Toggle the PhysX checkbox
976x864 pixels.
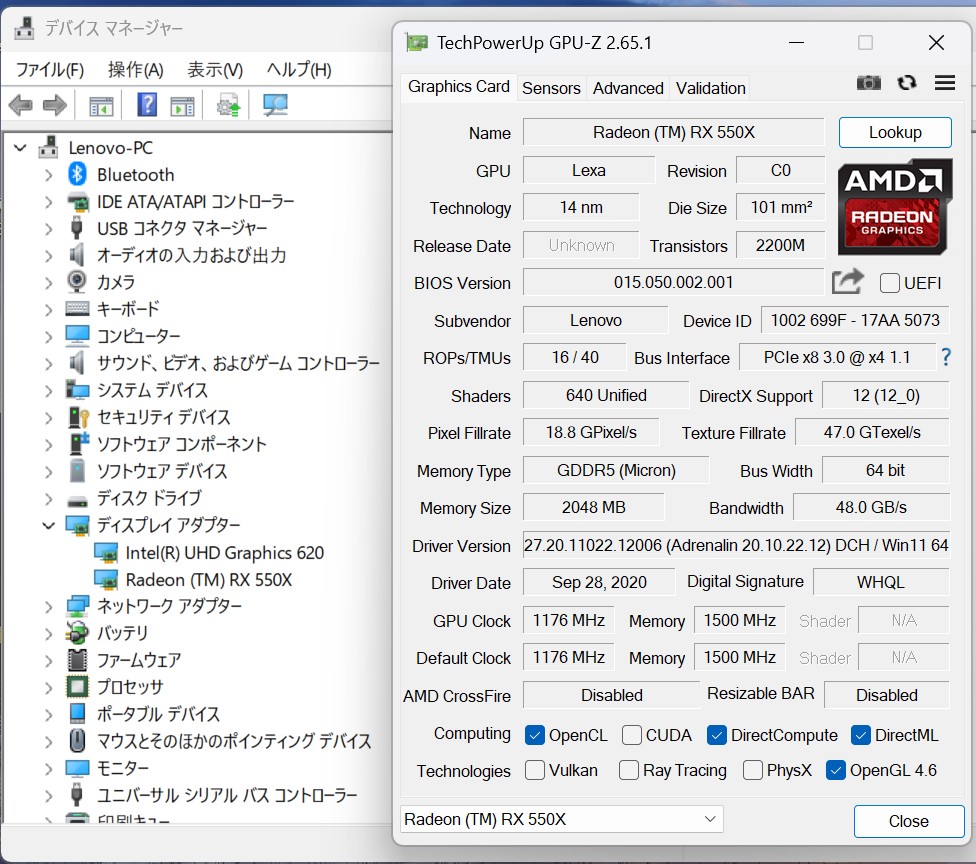pyautogui.click(x=753, y=770)
